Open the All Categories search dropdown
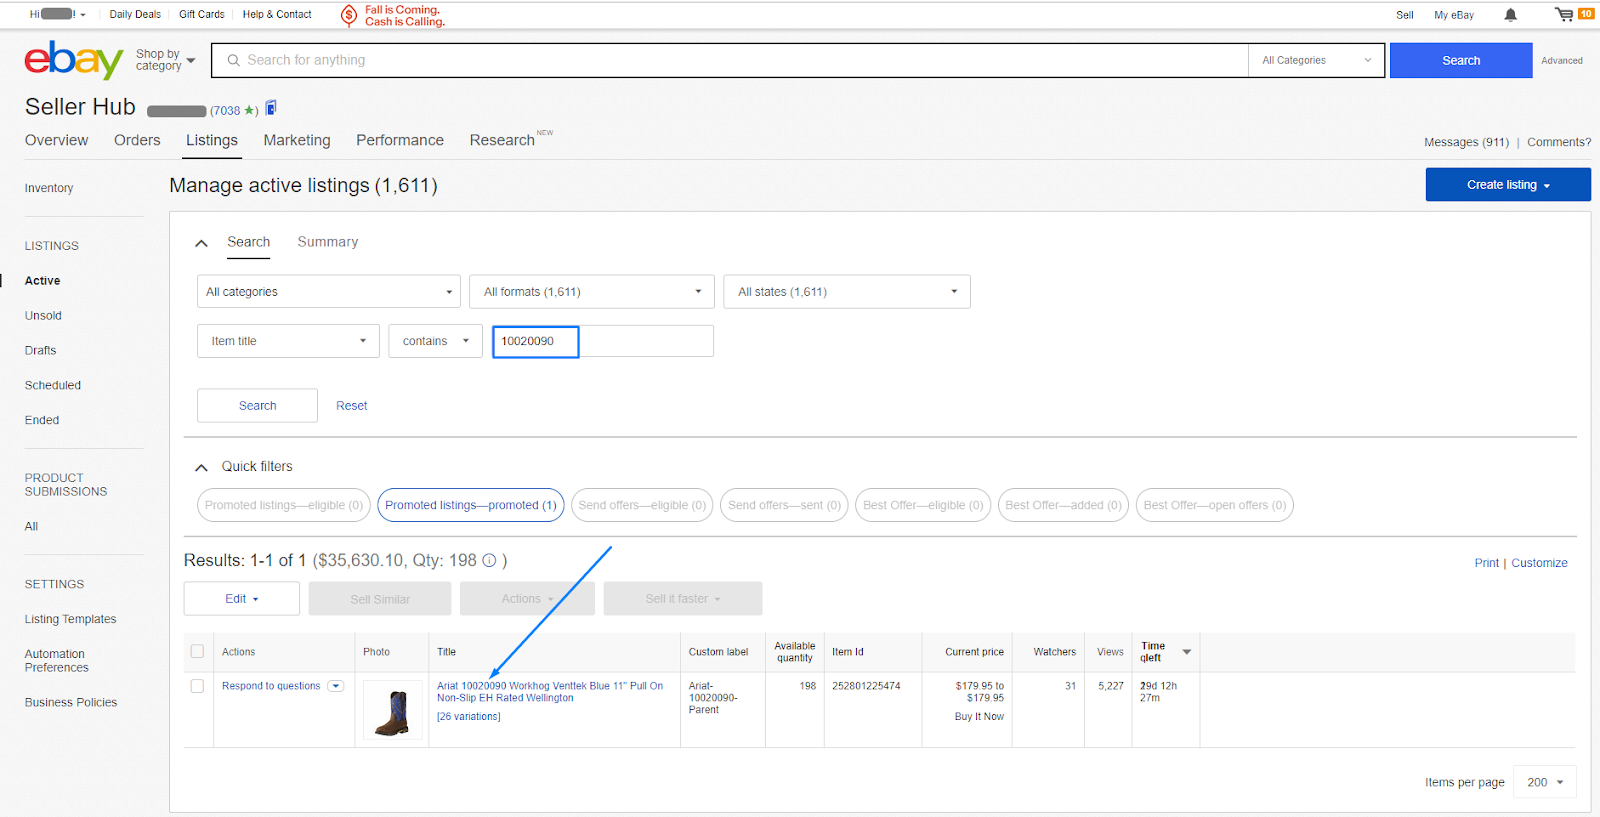The image size is (1600, 817). (1317, 60)
